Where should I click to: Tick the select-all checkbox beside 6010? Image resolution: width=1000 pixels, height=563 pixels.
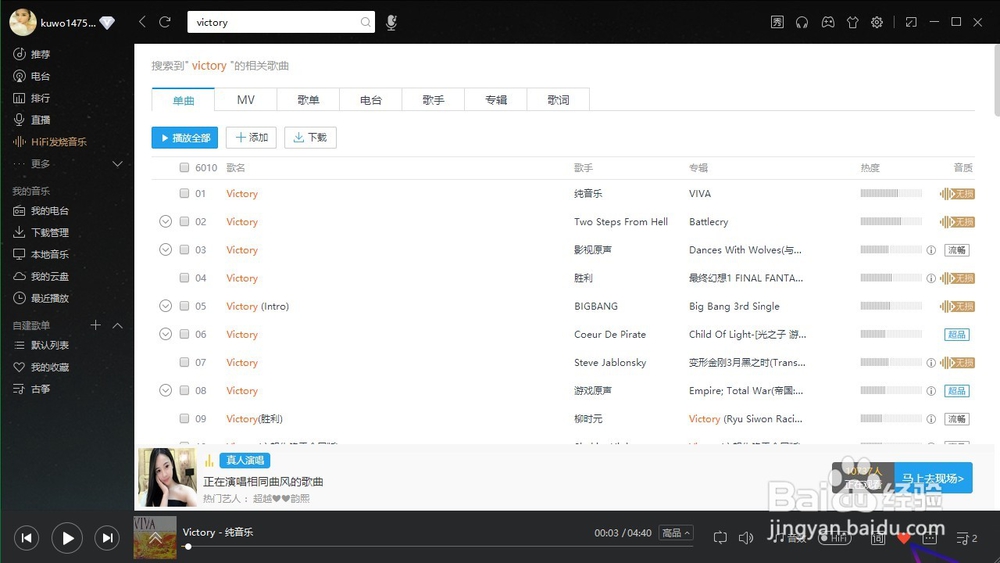coord(184,167)
